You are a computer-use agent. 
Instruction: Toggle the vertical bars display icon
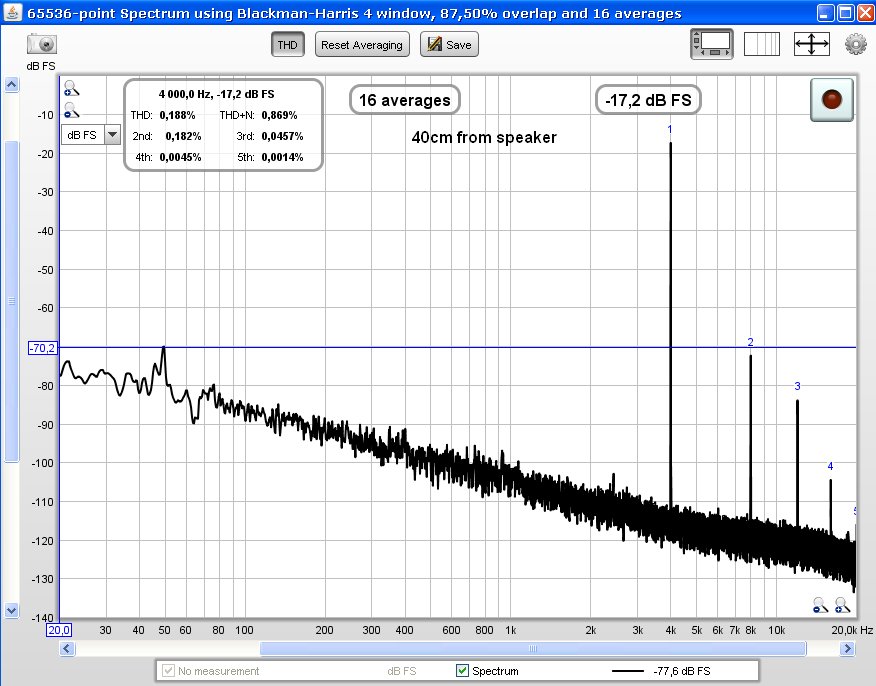(x=762, y=44)
